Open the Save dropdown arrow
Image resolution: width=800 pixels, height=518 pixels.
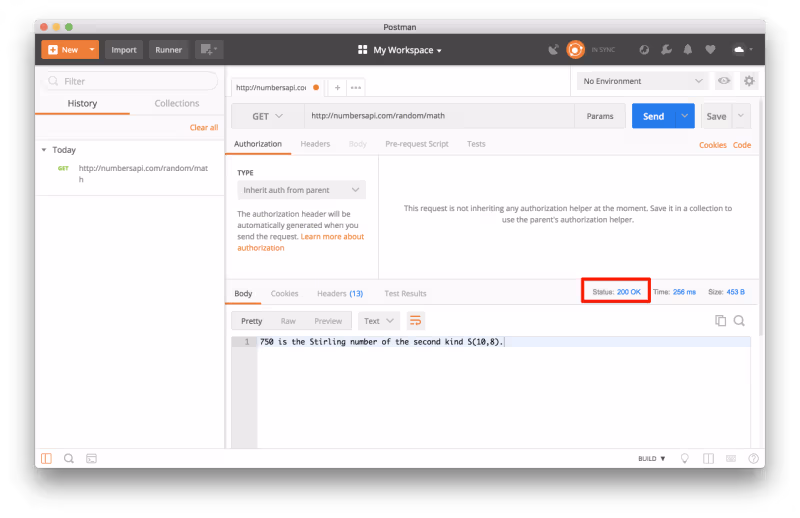(741, 116)
